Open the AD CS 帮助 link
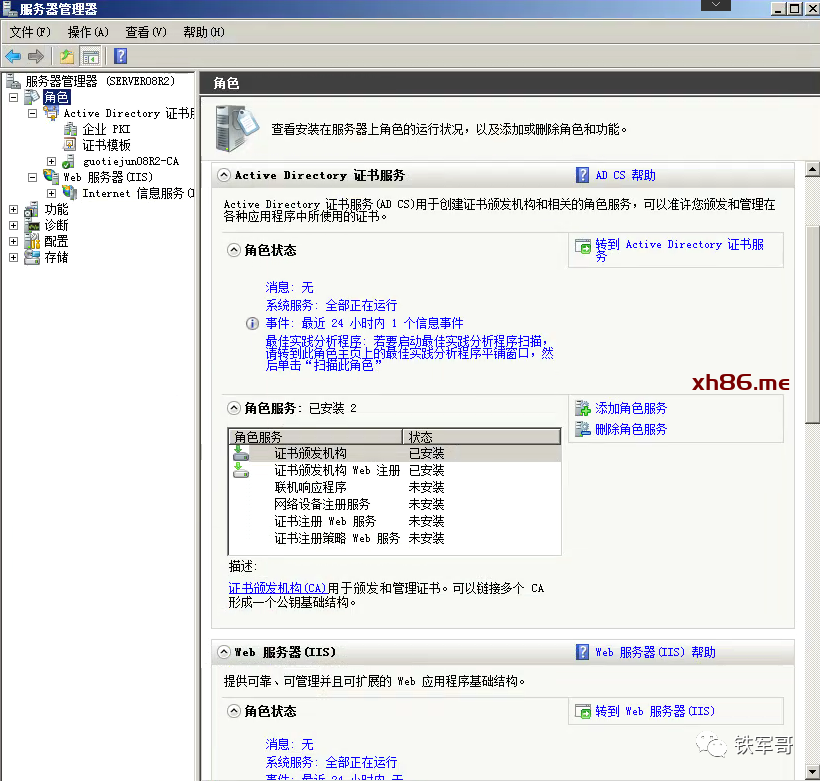Screen dimensions: 820x781 pyautogui.click(x=625, y=175)
